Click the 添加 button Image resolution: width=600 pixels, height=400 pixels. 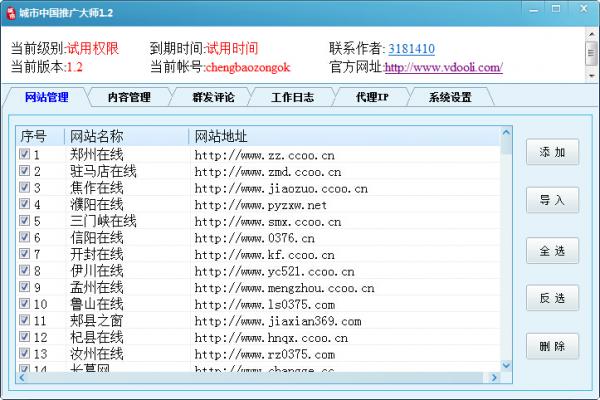pos(552,152)
